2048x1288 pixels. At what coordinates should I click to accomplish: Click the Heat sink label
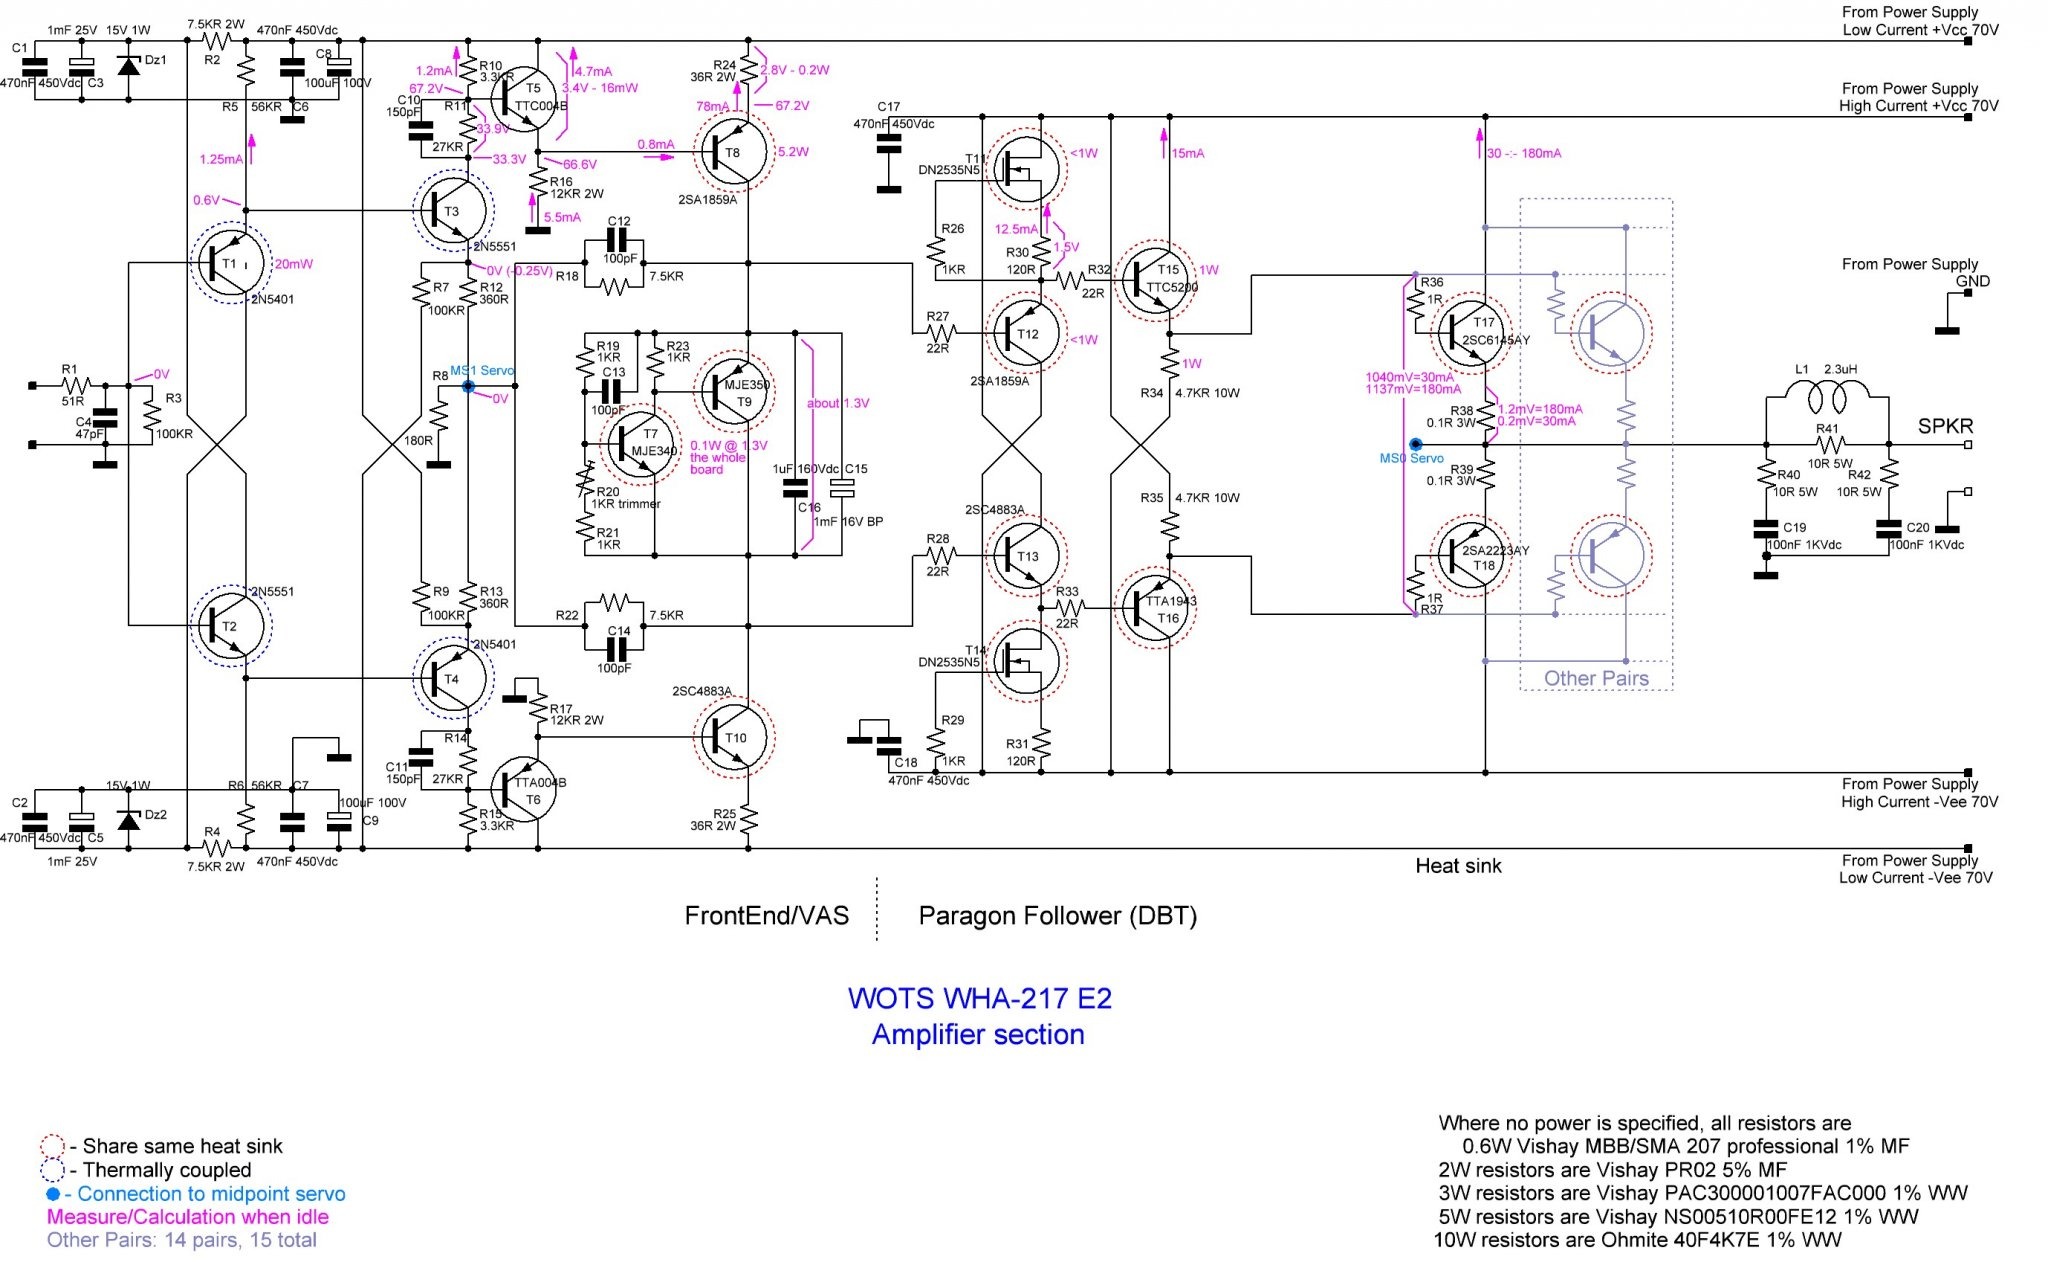coord(1458,866)
